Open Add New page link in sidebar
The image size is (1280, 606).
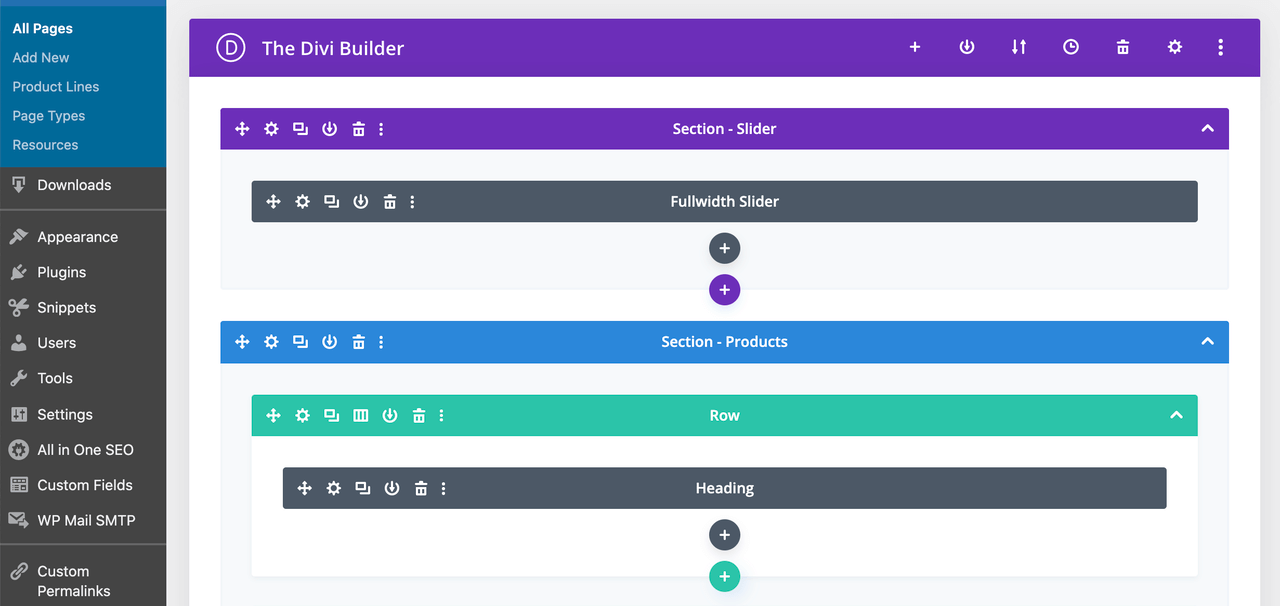tap(41, 58)
